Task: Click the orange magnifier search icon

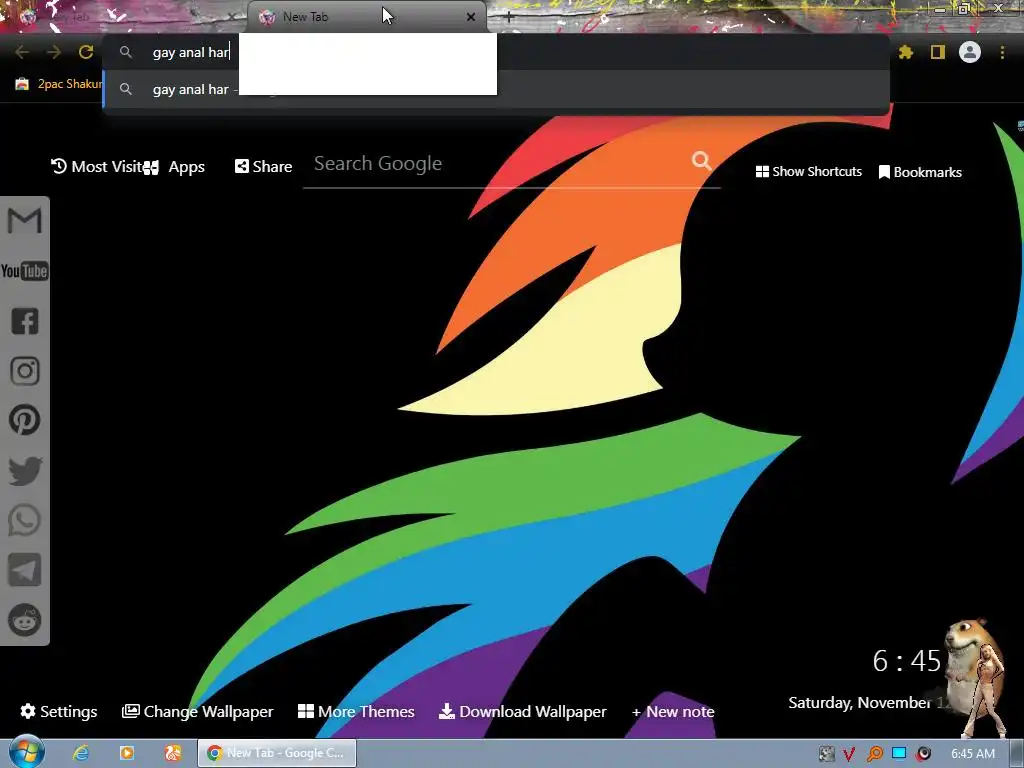Action: (x=701, y=161)
